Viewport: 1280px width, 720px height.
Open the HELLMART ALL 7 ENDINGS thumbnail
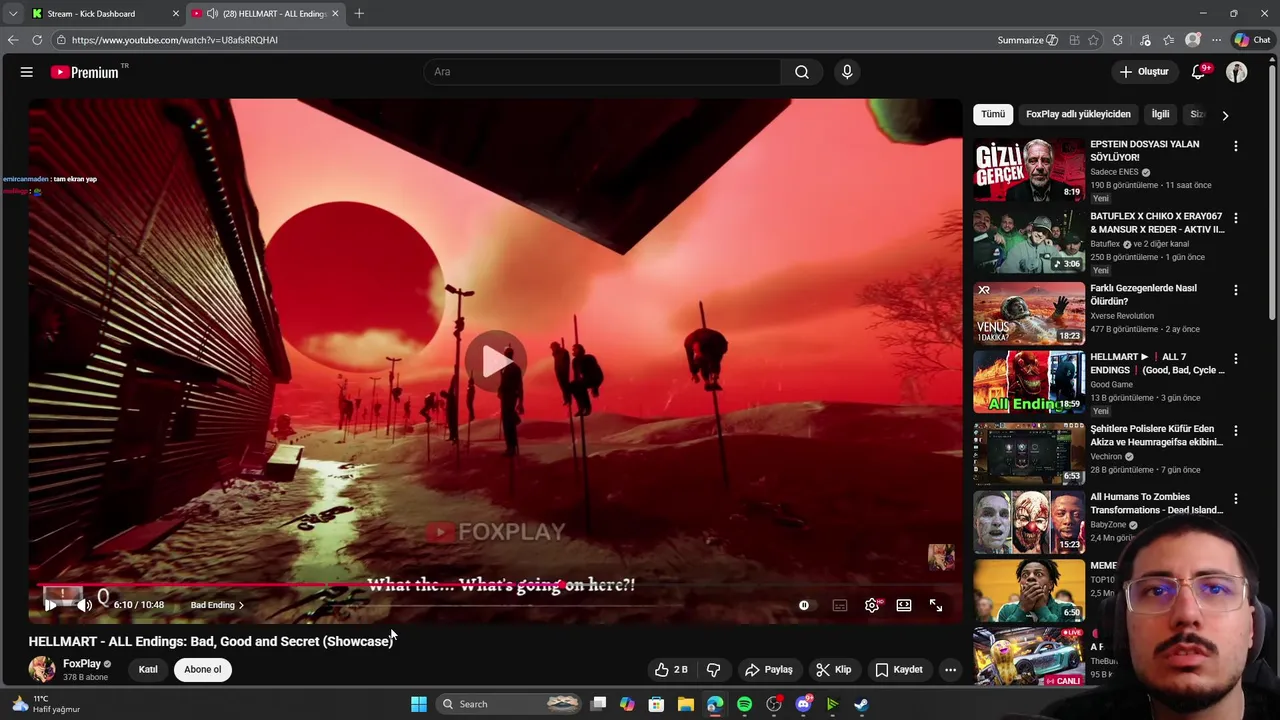(1029, 381)
